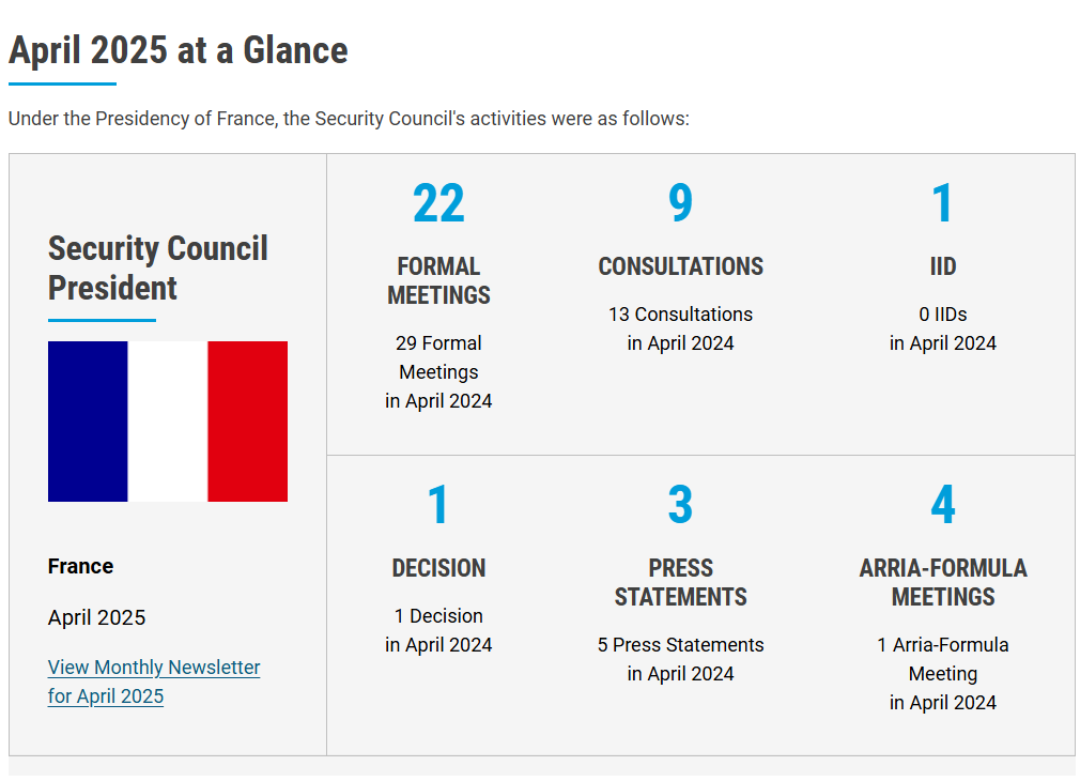Select the "PRESS STATEMENTS" label
Image resolution: width=1080 pixels, height=782 pixels.
coord(680,582)
